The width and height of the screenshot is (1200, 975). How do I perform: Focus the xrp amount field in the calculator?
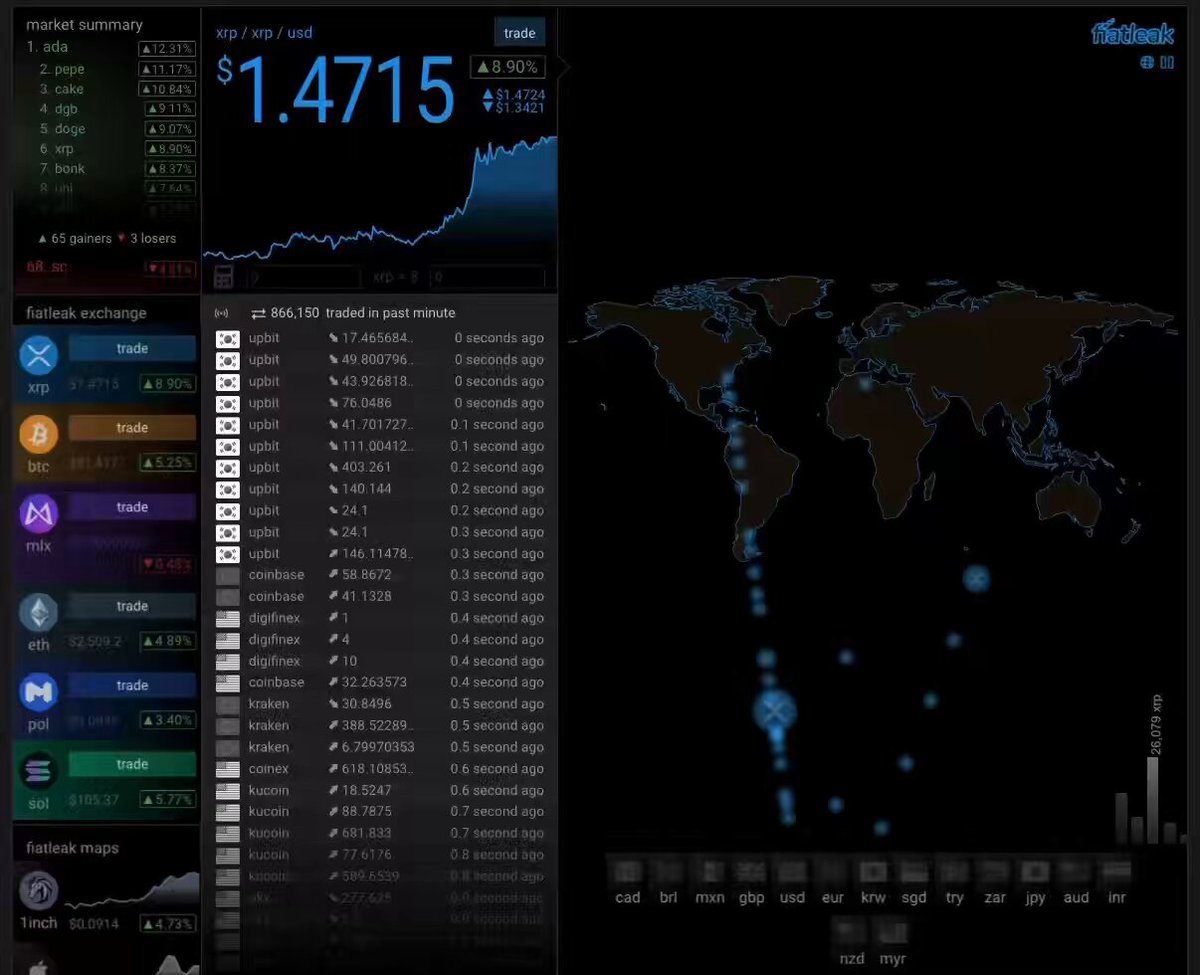coord(304,277)
